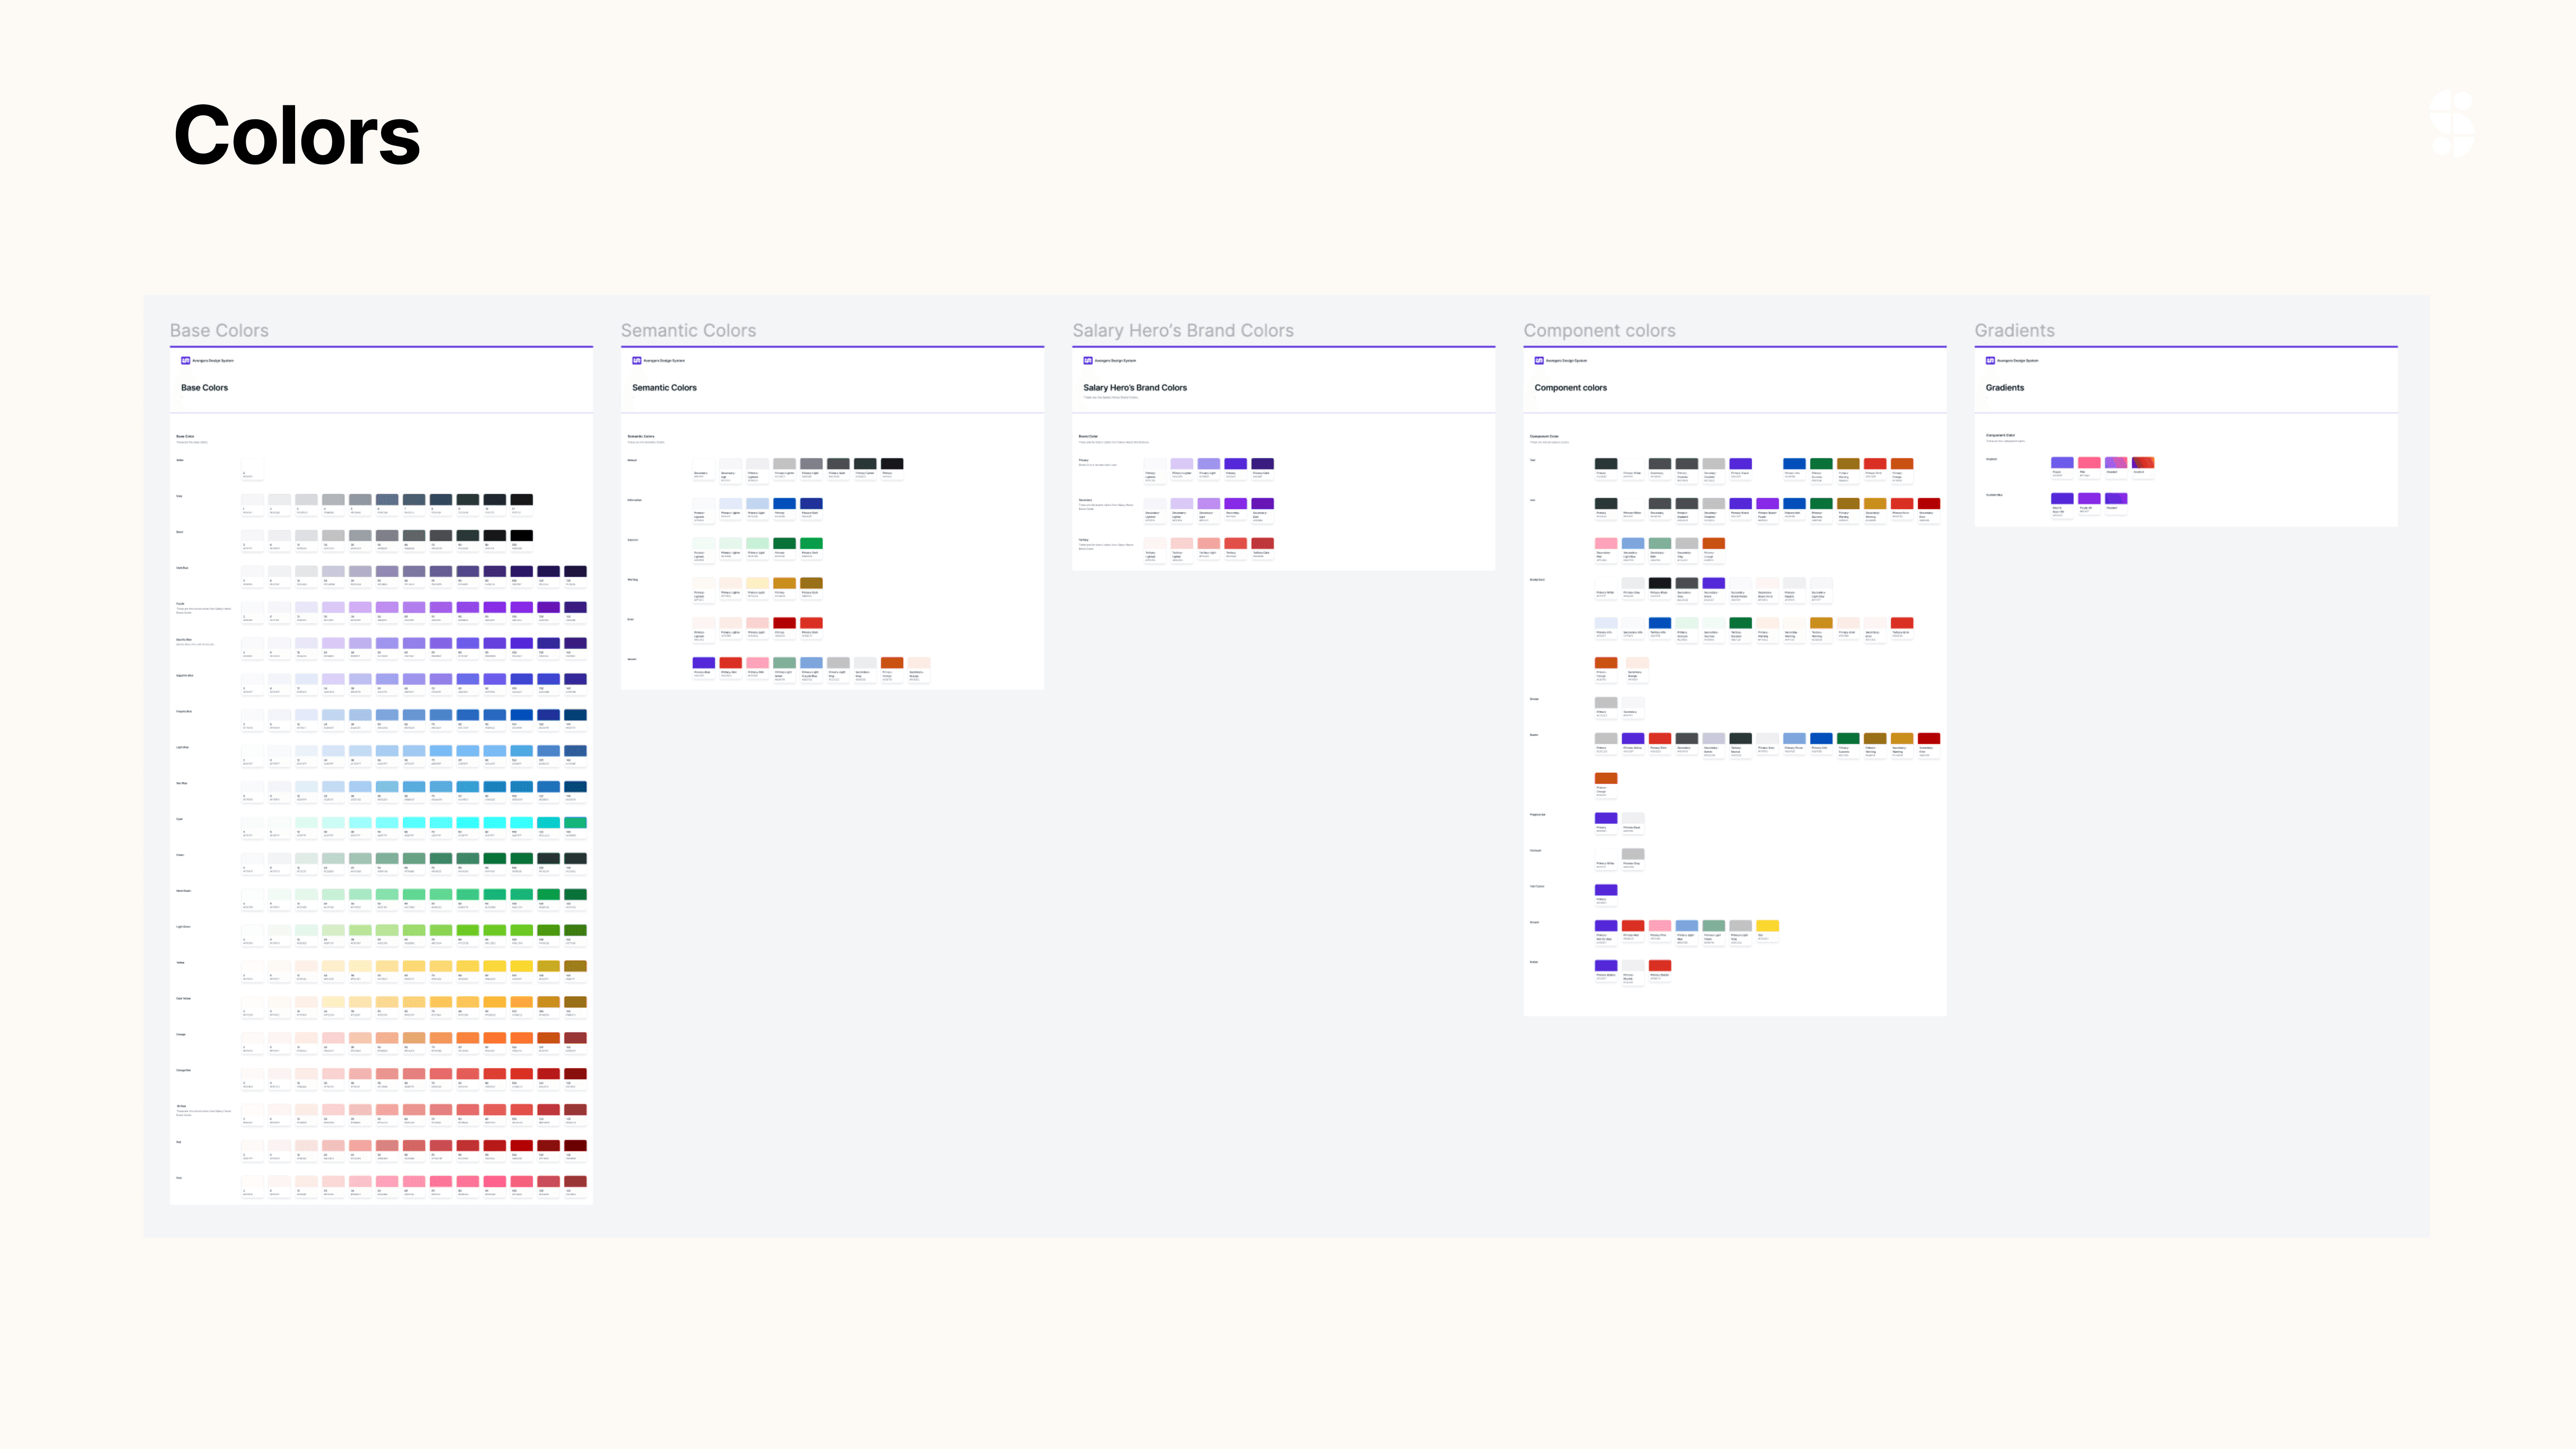Pick the purple swatch in the Tab Cursor row

point(1606,890)
